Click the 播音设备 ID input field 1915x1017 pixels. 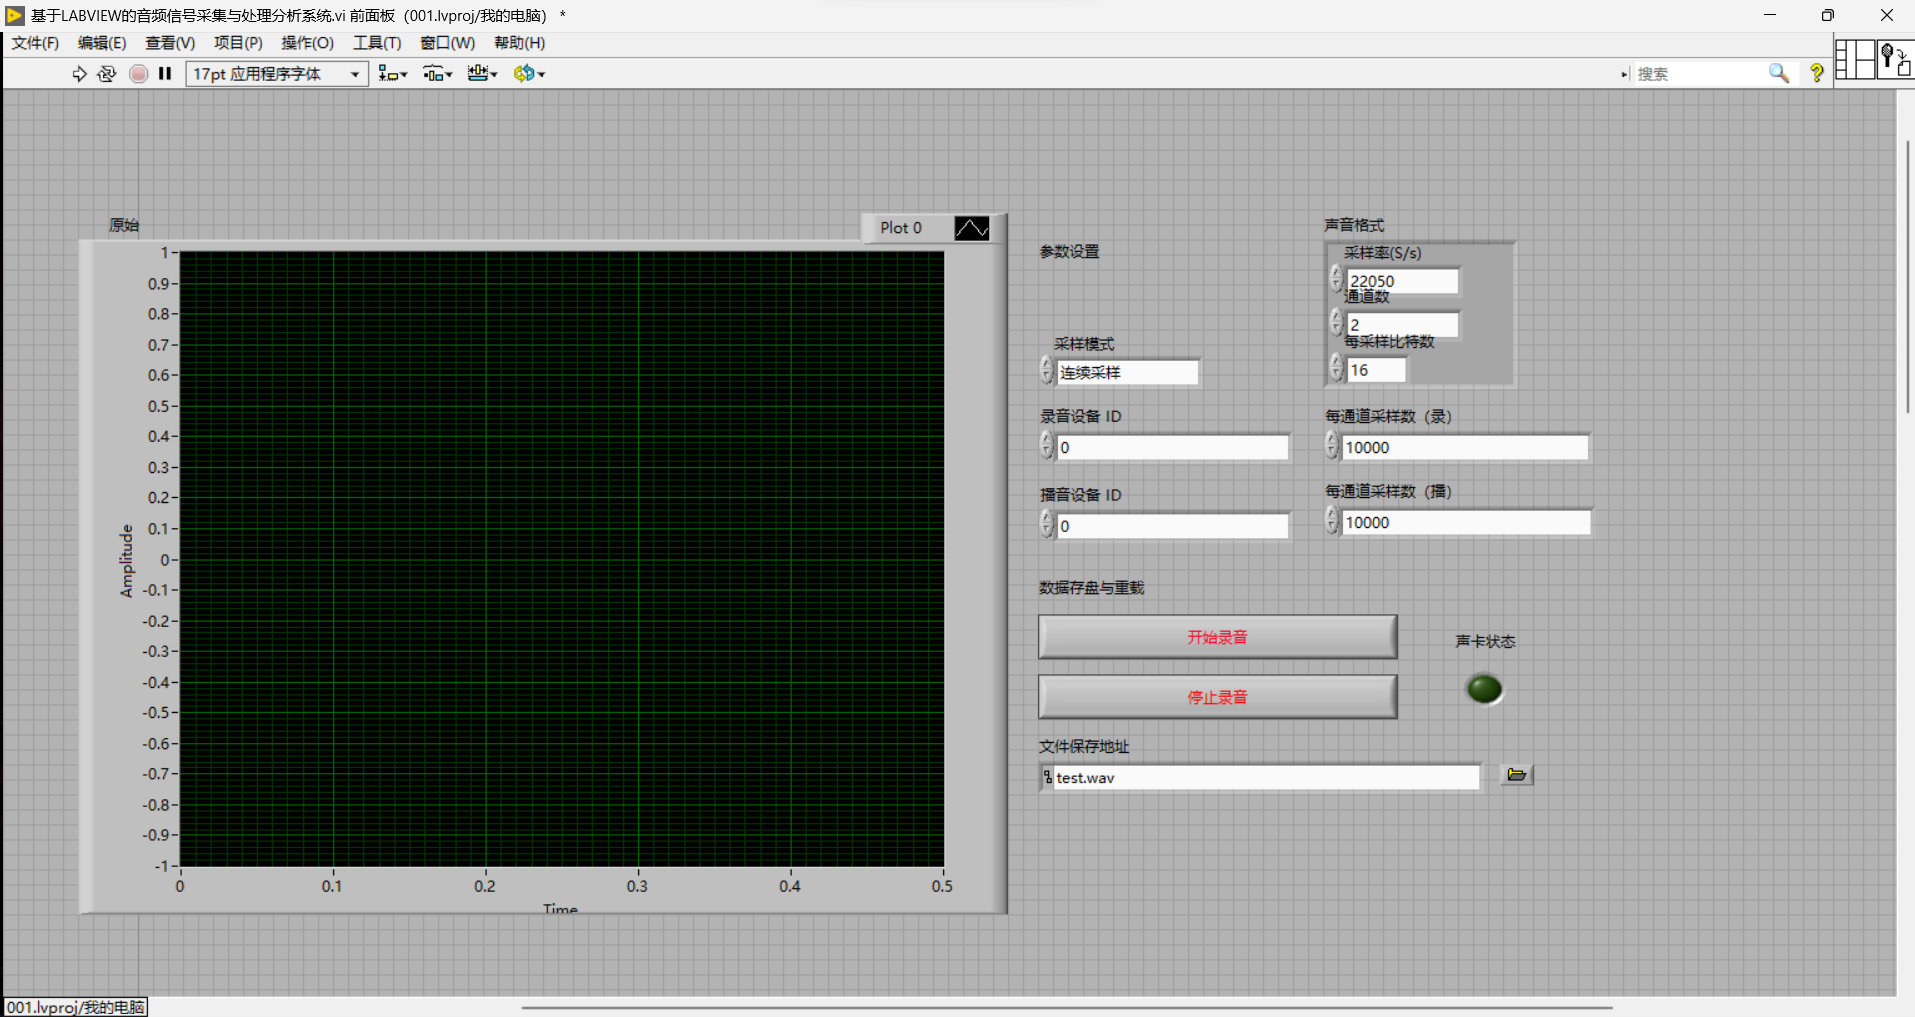[x=1172, y=526]
